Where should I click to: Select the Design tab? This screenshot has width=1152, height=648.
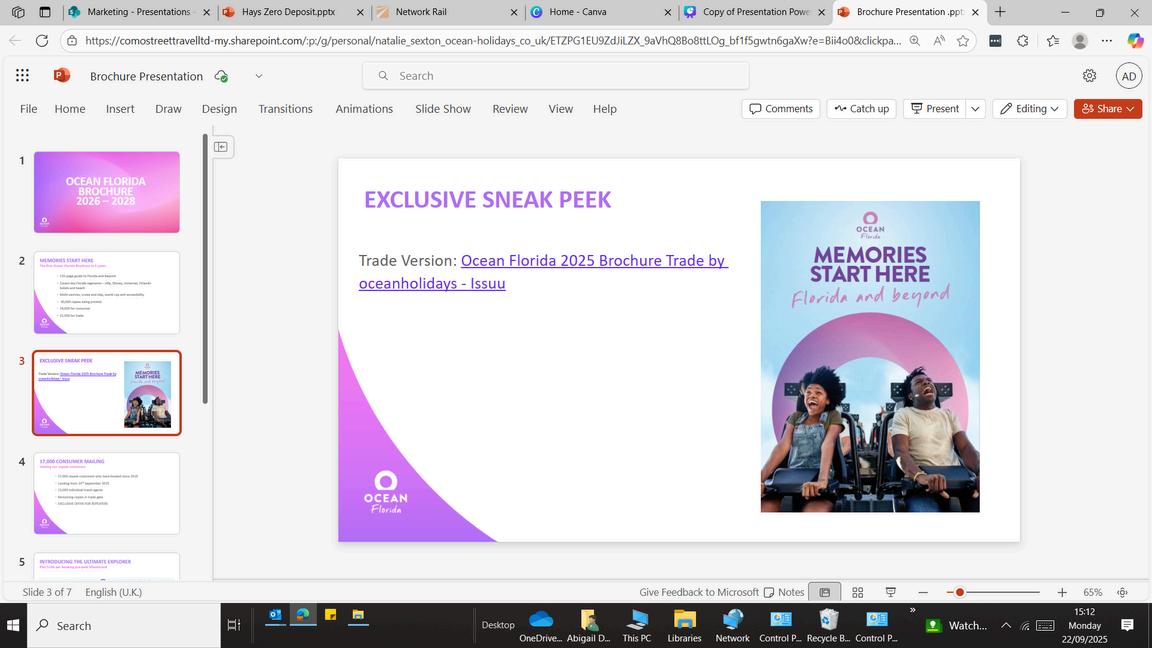coord(219,109)
